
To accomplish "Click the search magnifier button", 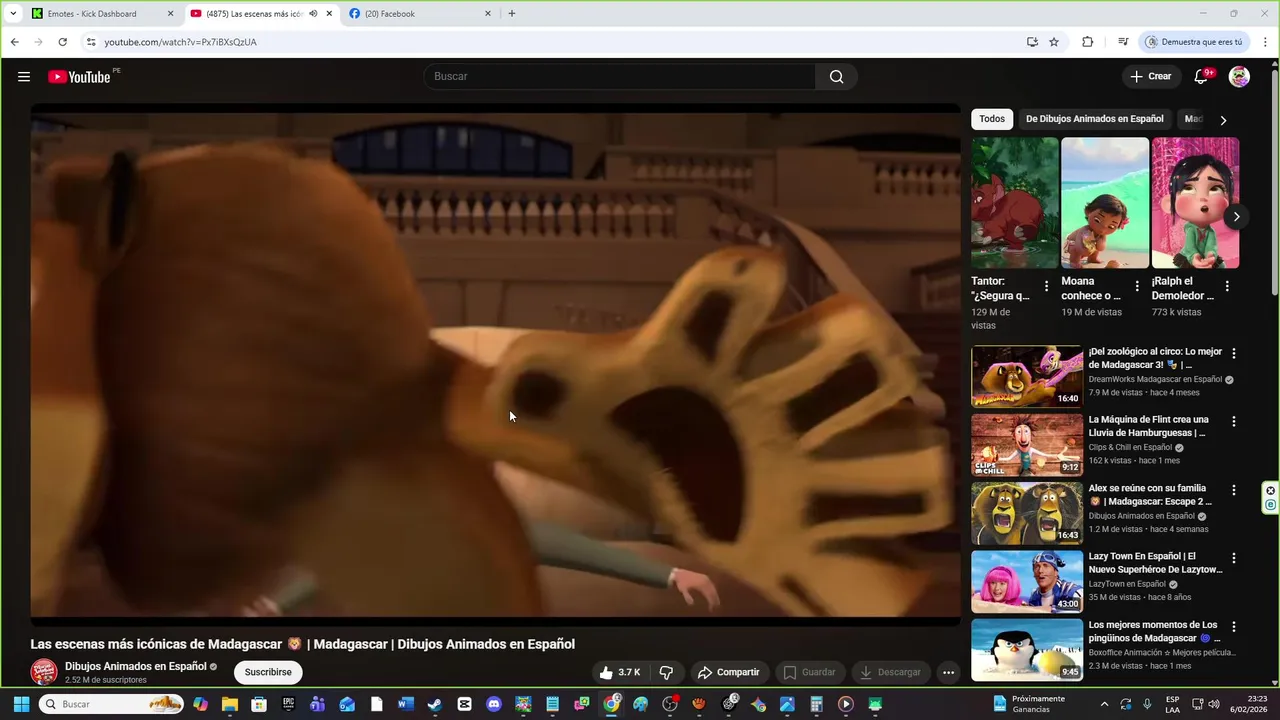I will point(836,77).
